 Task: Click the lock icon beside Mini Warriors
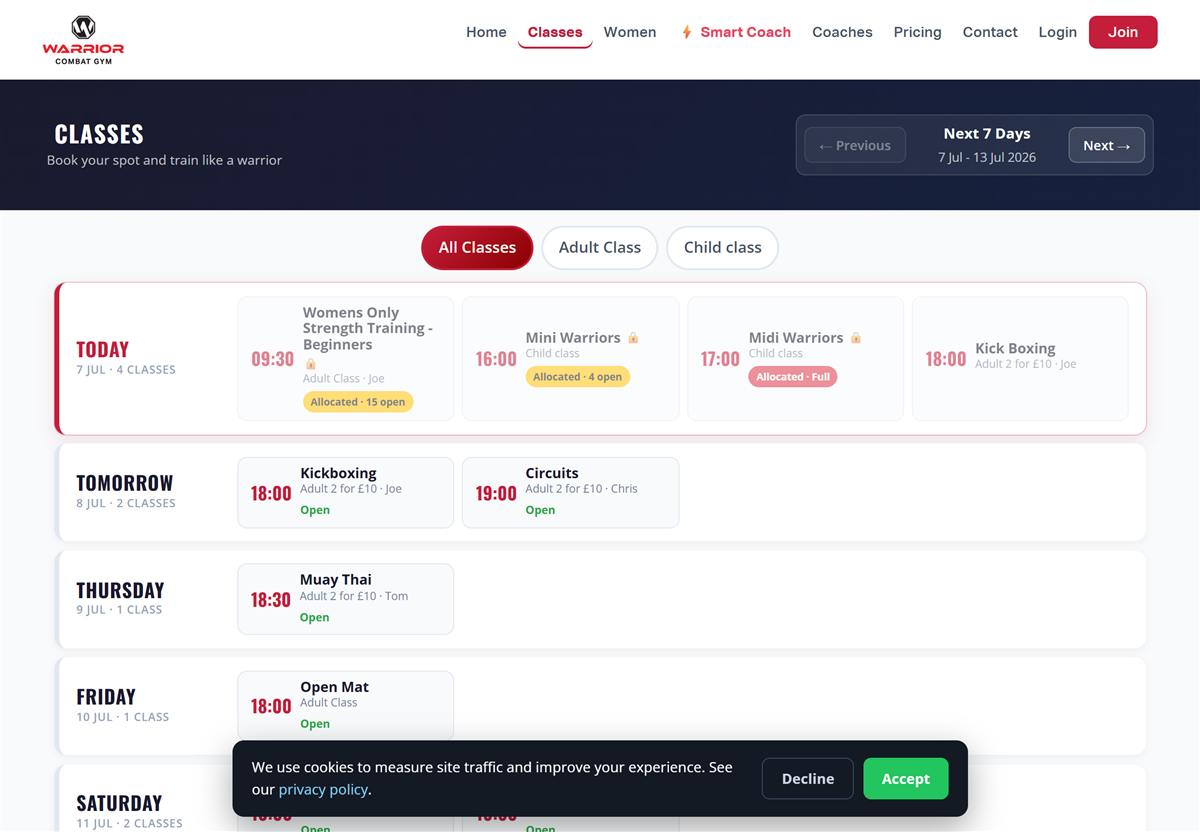pos(633,338)
